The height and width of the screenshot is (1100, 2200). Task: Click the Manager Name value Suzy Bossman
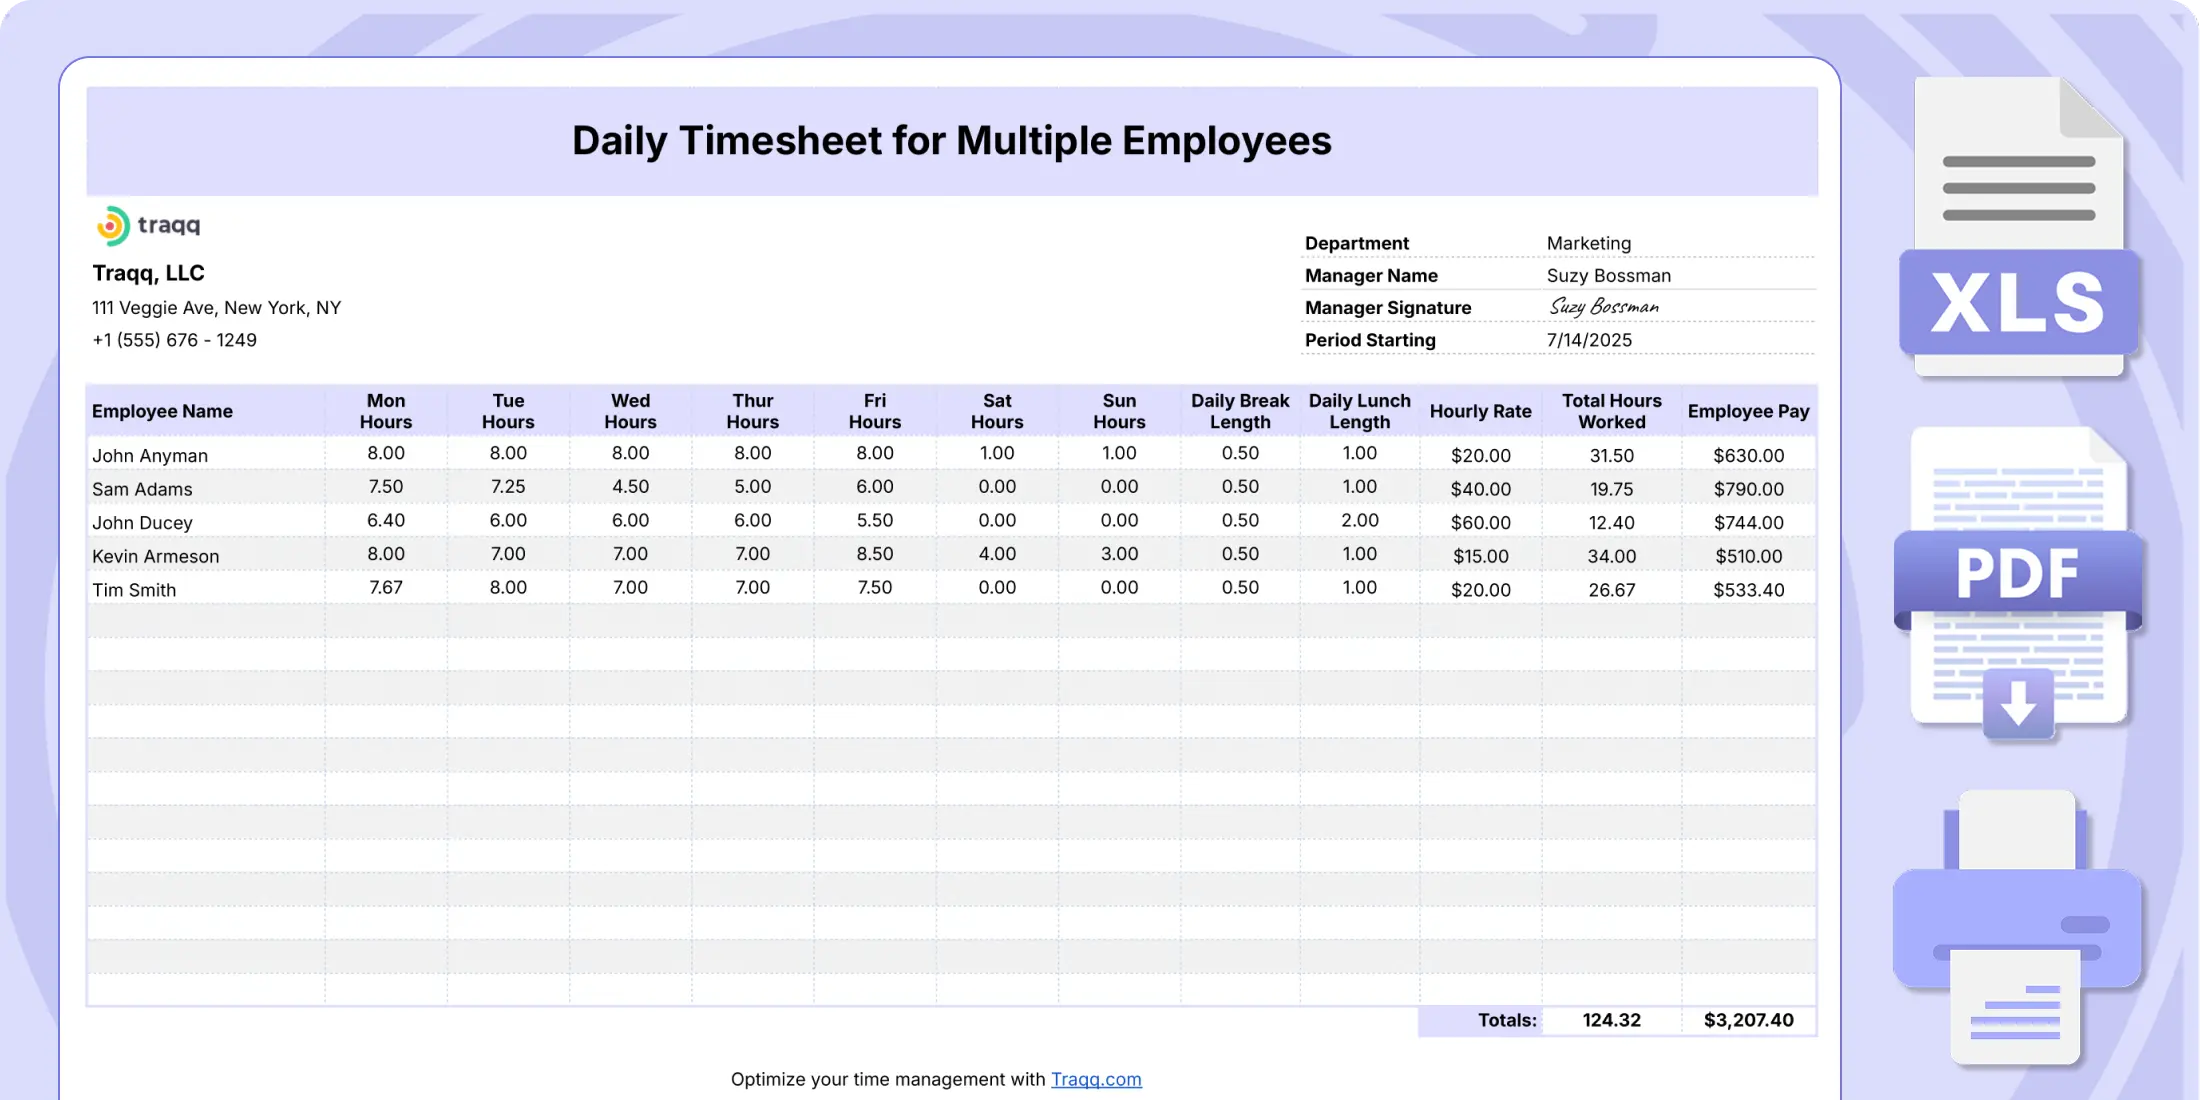coord(1608,275)
